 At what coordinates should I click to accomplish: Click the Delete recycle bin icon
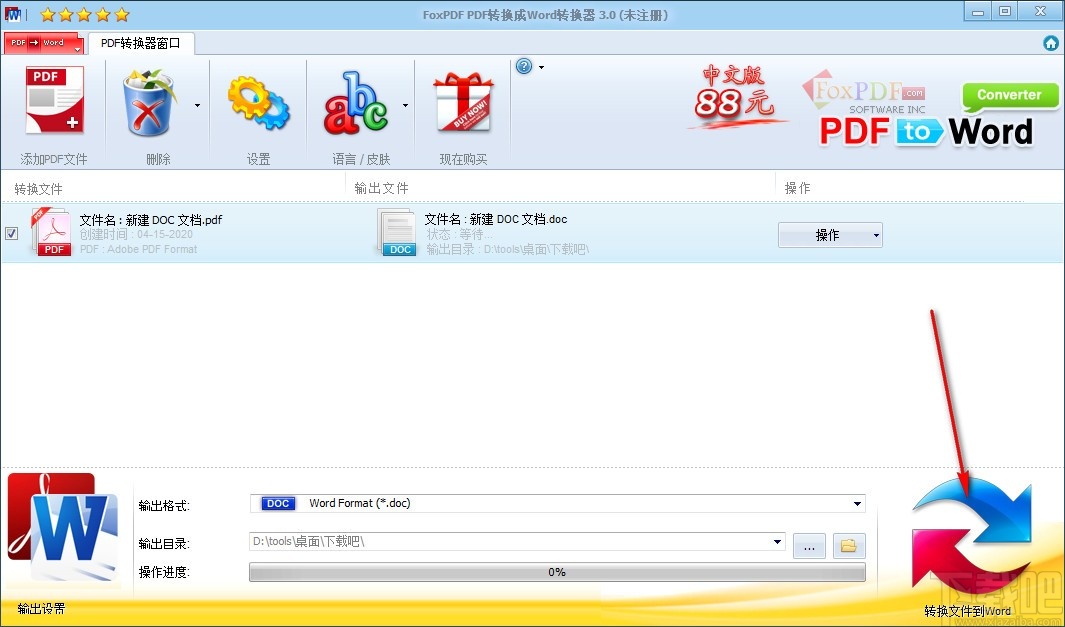(x=149, y=103)
